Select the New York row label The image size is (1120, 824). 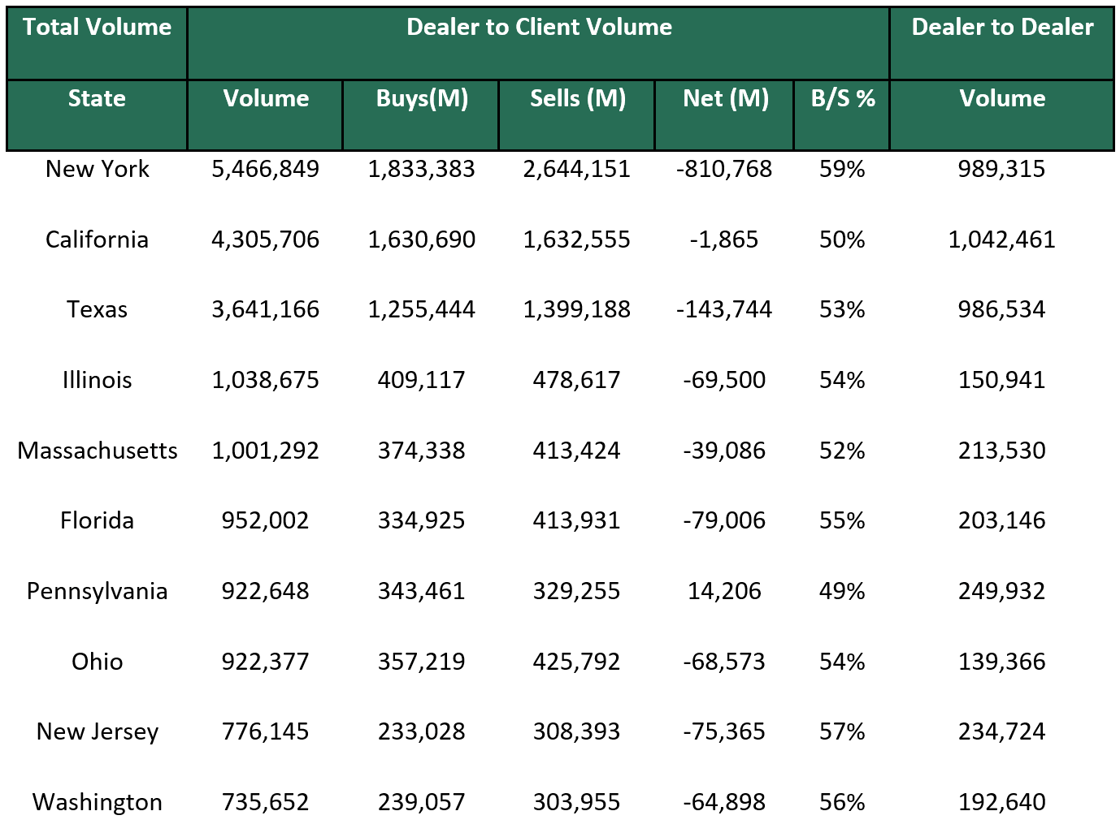[96, 169]
